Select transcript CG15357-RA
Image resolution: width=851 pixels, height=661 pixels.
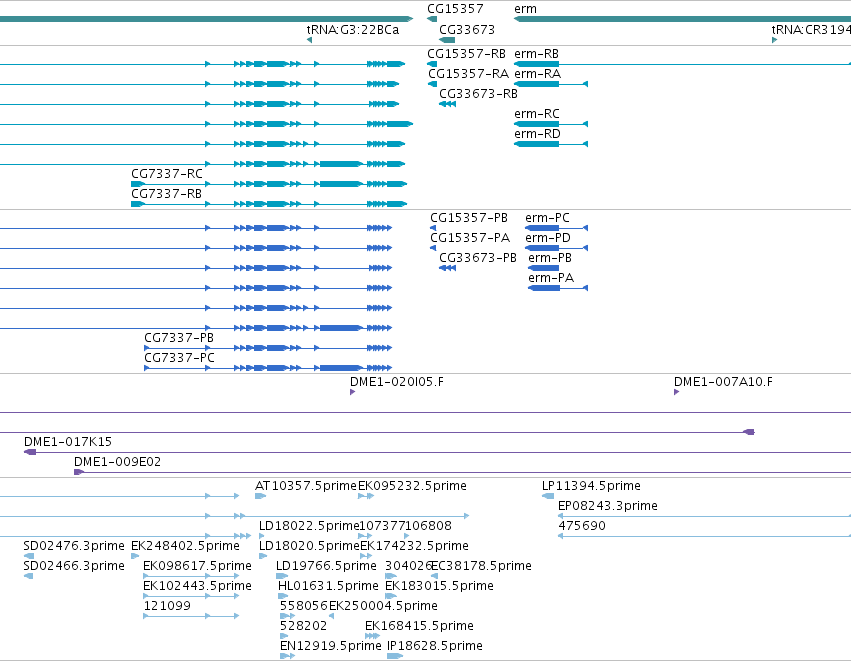[x=468, y=74]
